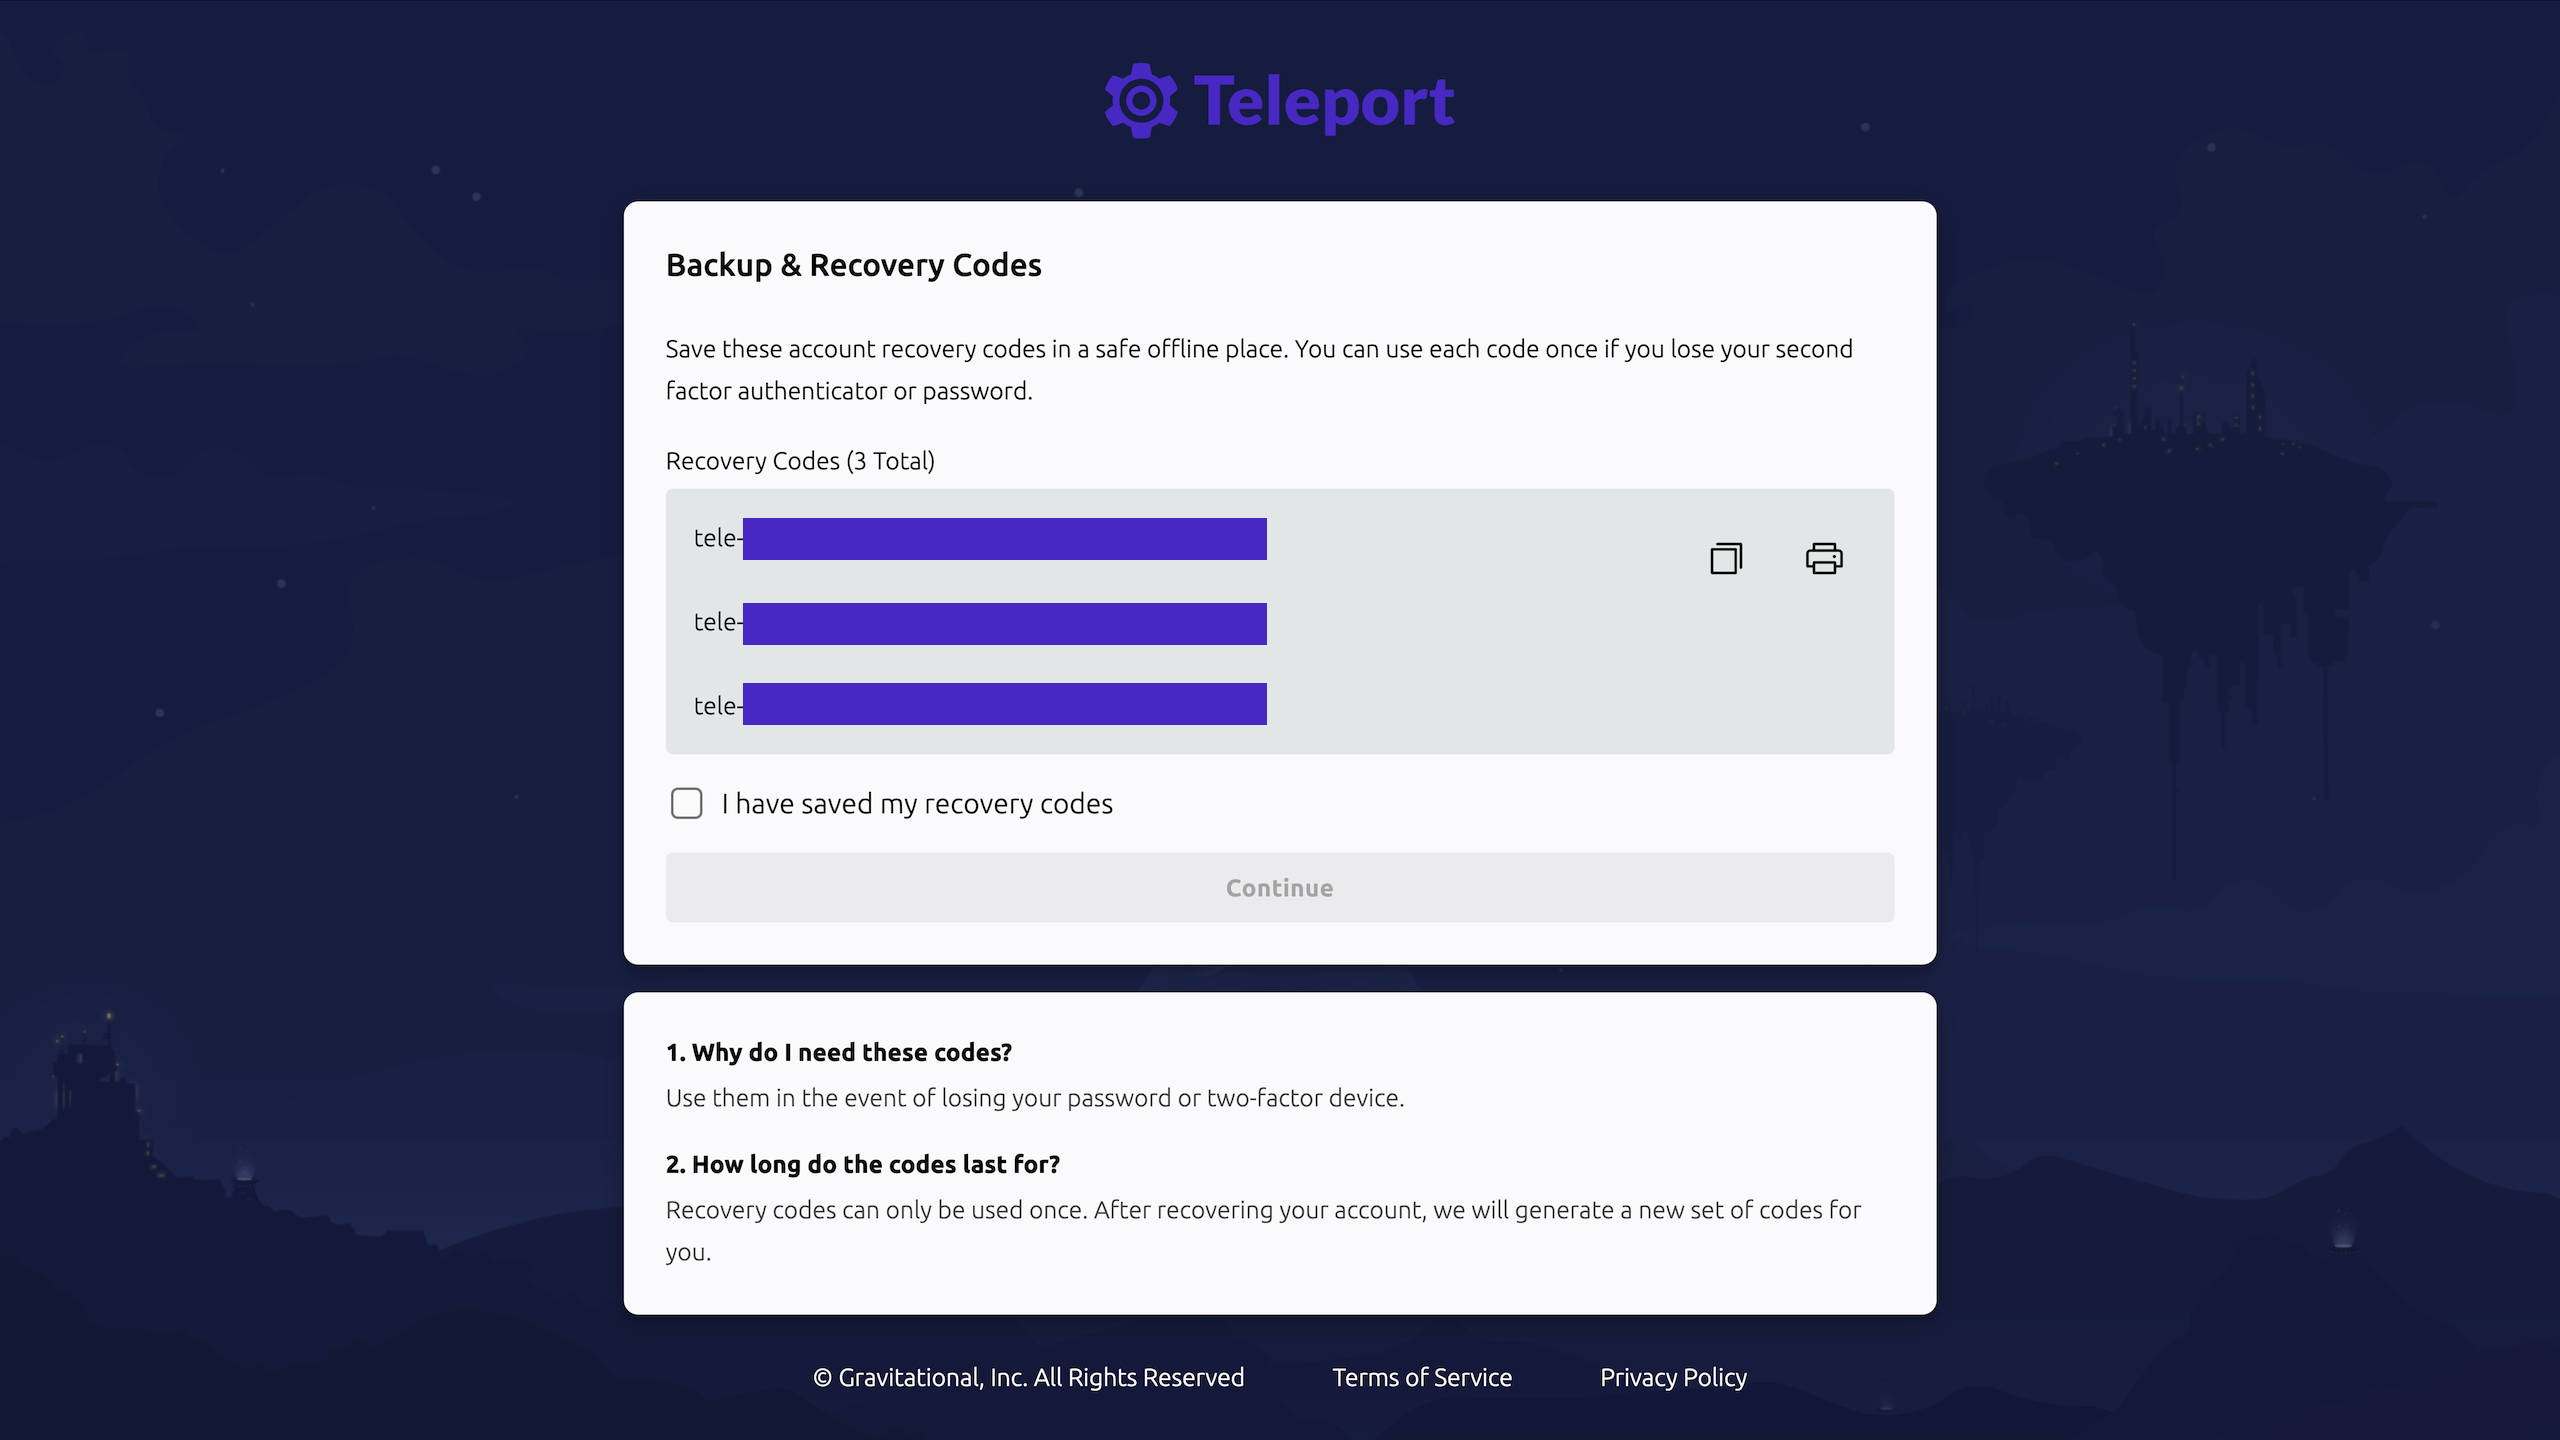This screenshot has width=2560, height=1440.
Task: Click the print icon to print recovery codes
Action: point(1825,559)
